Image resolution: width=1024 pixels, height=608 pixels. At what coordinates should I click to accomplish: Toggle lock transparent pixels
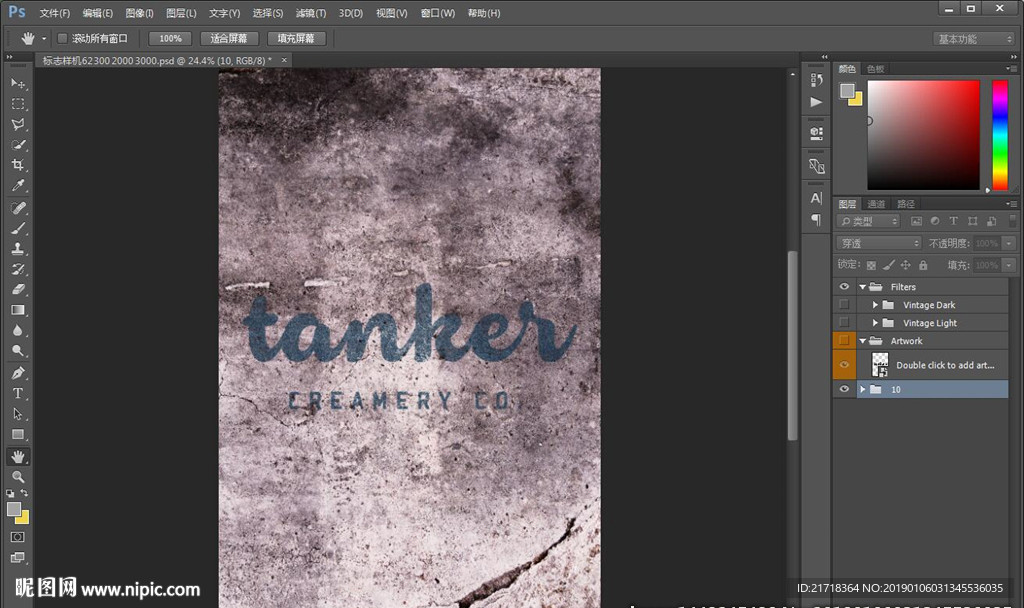pos(871,265)
